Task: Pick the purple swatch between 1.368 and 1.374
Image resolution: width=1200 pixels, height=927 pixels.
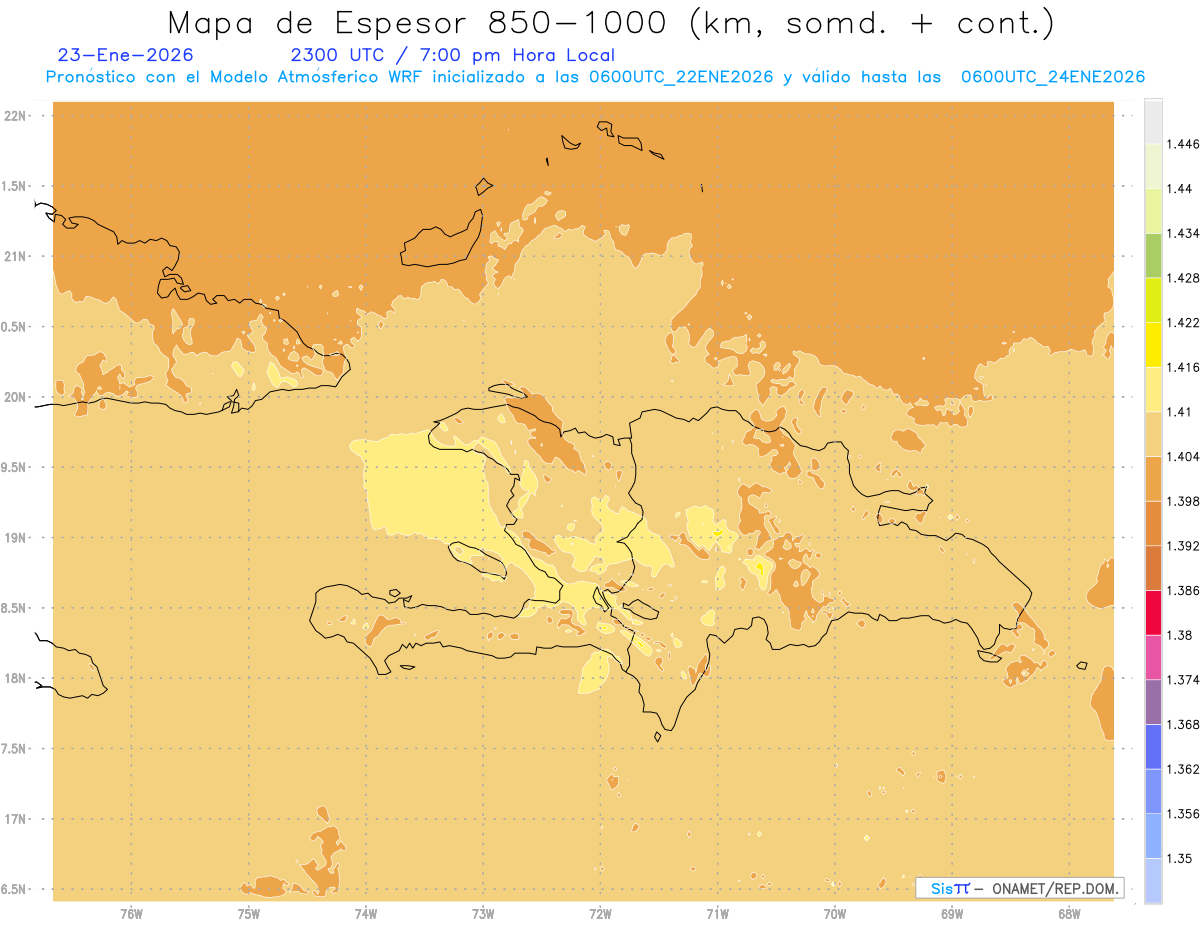Action: (1153, 702)
